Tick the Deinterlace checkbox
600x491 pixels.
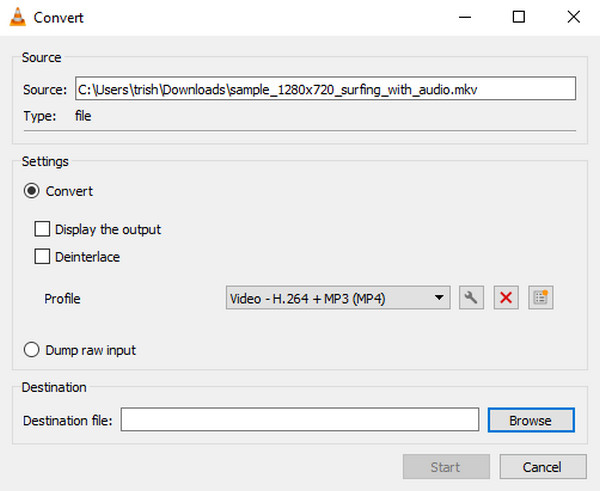[x=42, y=256]
